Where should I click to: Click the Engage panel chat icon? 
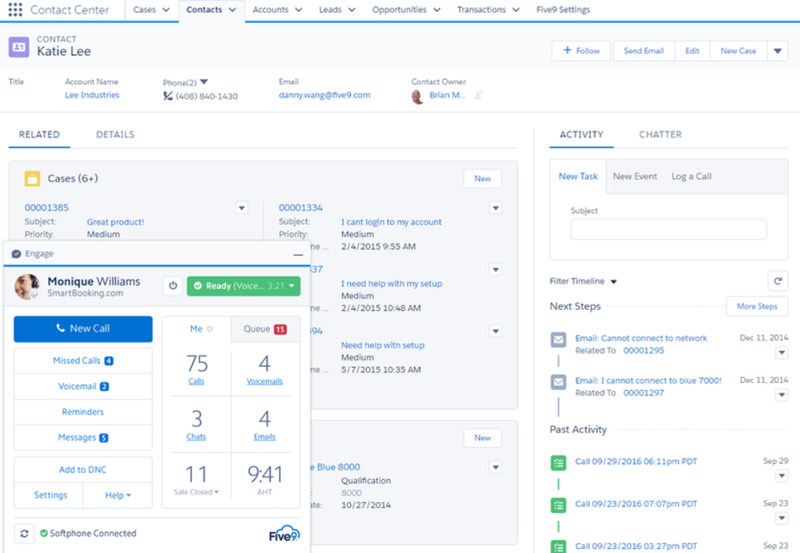click(16, 254)
